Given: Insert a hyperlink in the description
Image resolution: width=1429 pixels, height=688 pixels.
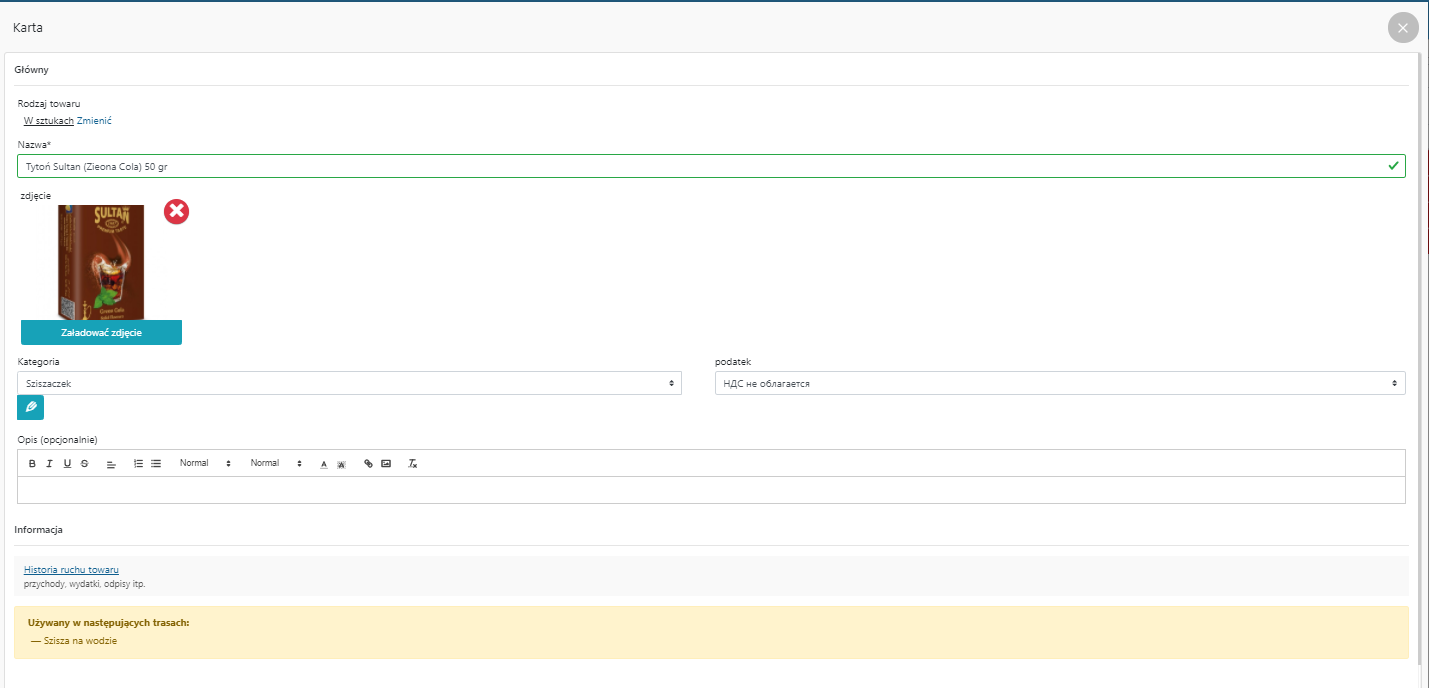Looking at the screenshot, I should tap(368, 464).
